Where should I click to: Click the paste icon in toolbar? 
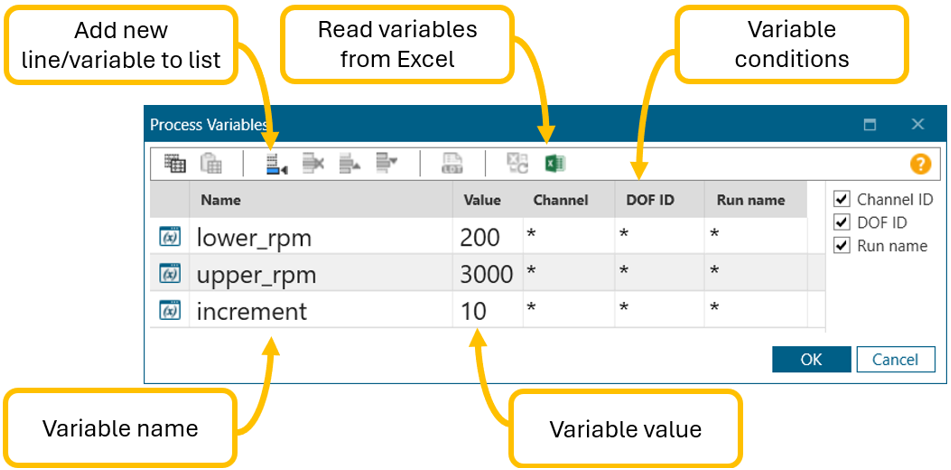[211, 164]
